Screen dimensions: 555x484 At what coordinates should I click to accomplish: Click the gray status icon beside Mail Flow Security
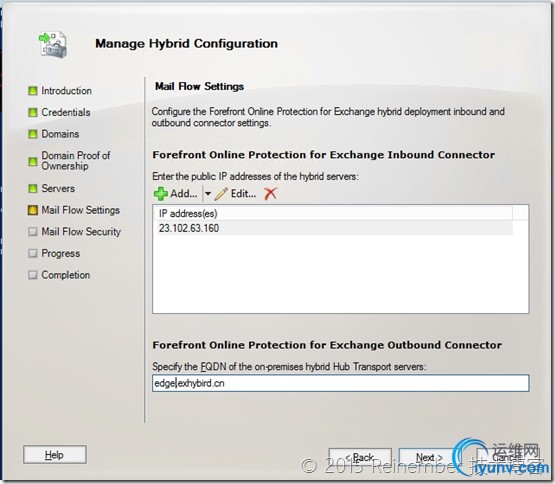(x=33, y=232)
